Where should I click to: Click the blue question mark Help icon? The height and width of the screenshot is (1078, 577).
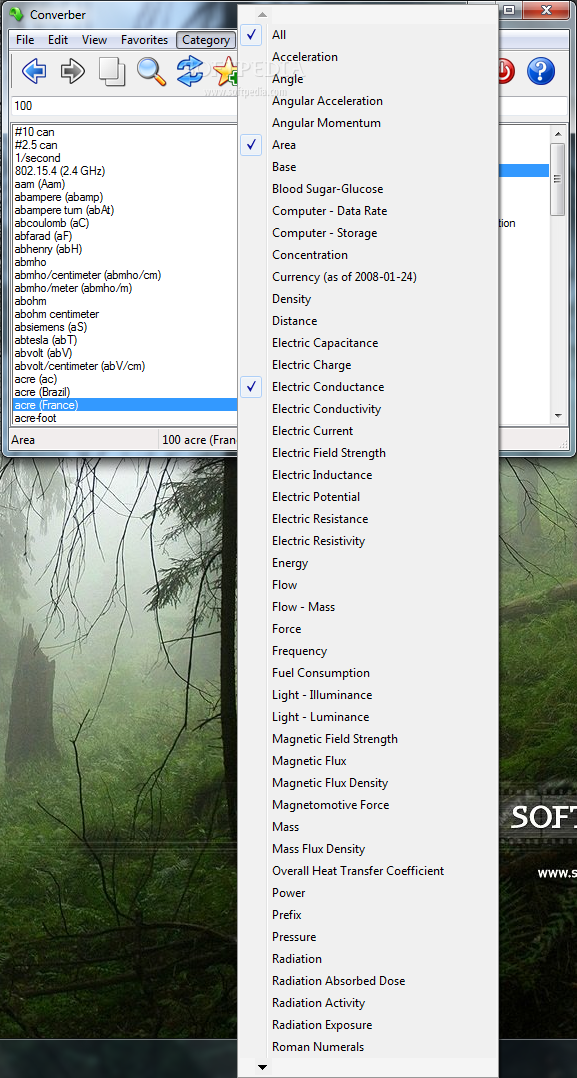tap(541, 71)
